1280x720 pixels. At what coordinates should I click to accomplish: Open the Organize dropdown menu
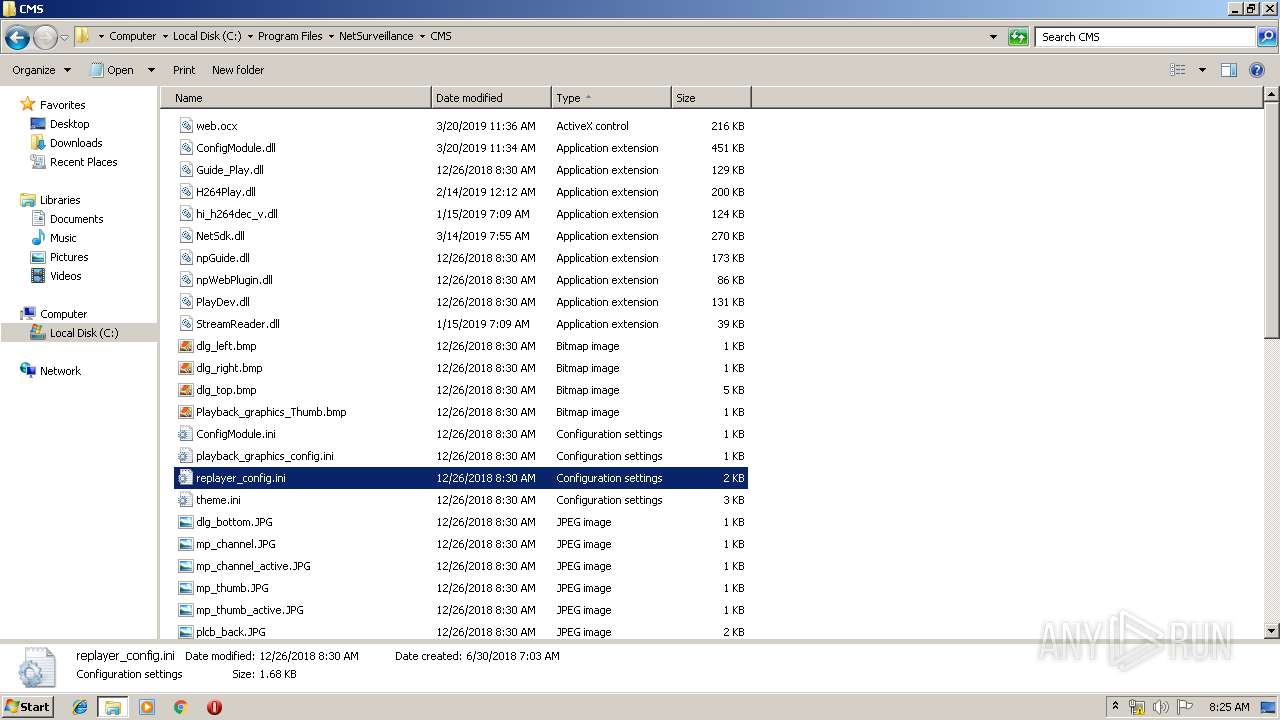click(x=42, y=70)
